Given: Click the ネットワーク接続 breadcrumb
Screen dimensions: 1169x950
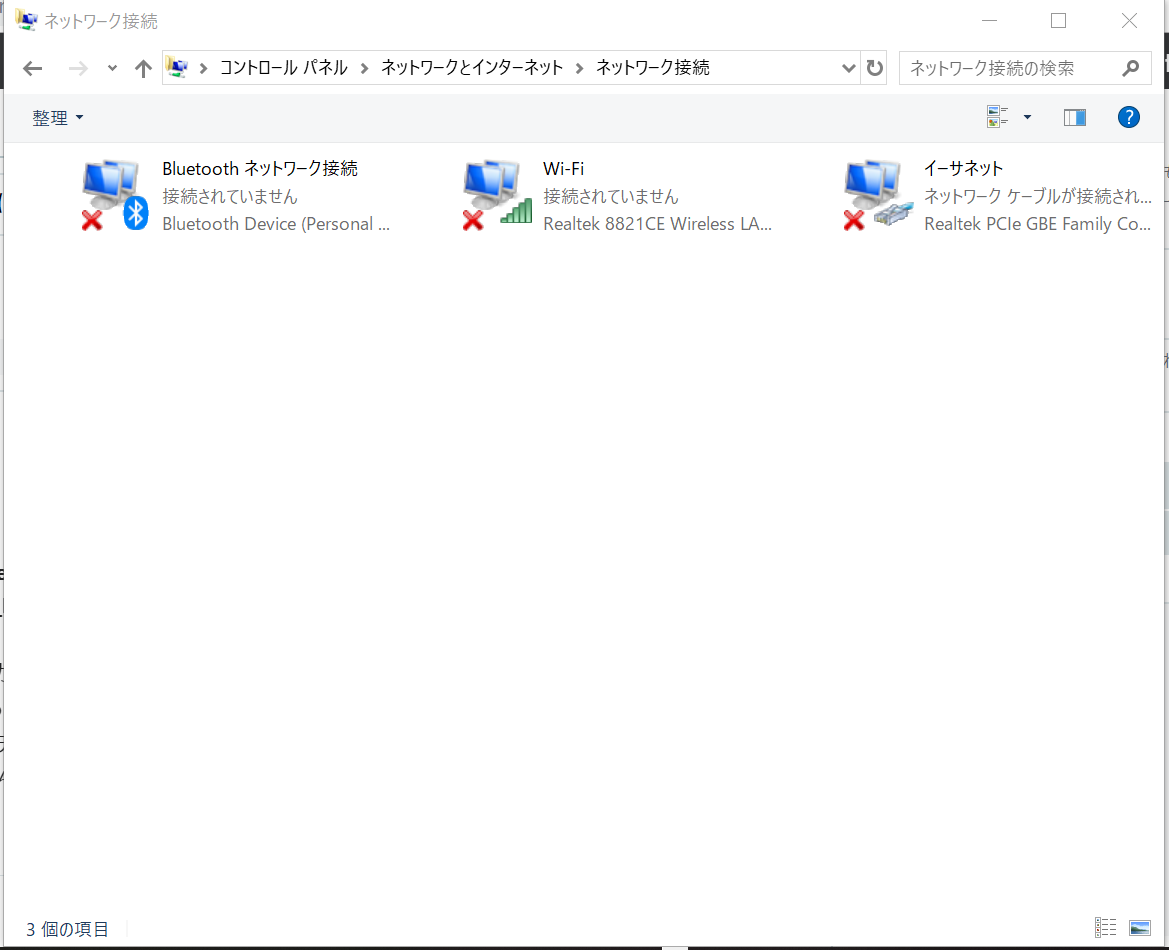Looking at the screenshot, I should point(652,68).
